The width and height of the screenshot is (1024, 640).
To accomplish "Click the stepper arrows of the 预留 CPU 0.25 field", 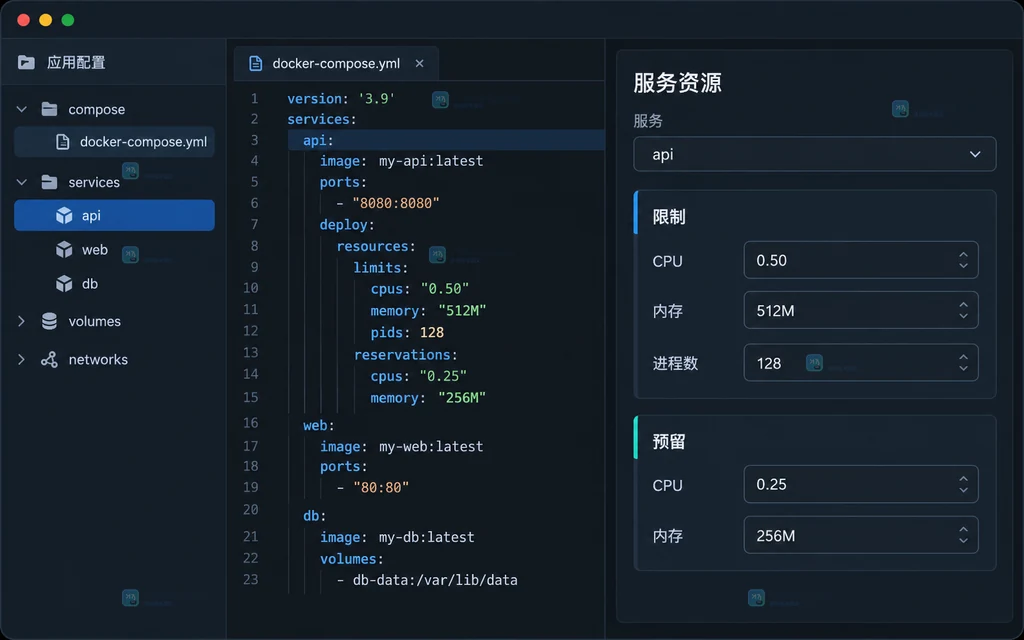I will (x=963, y=484).
